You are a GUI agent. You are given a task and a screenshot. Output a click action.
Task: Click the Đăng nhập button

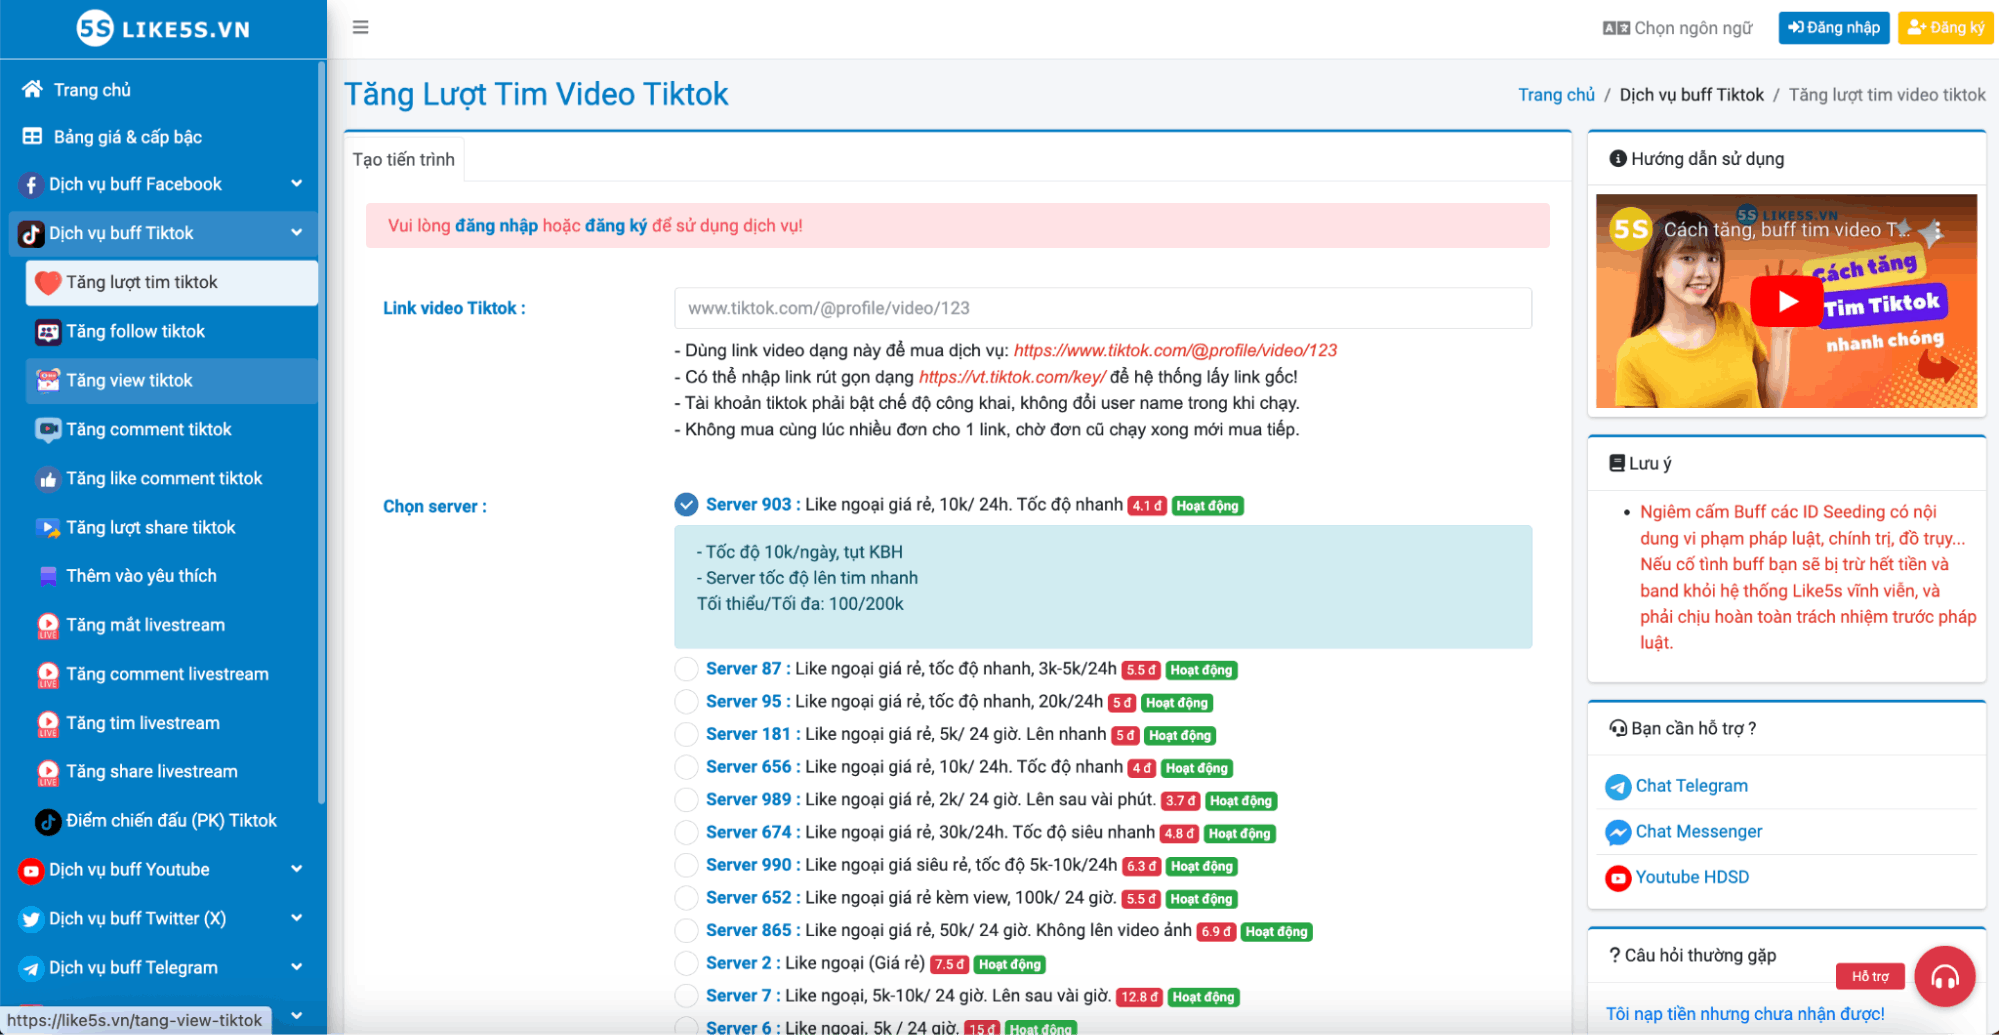pyautogui.click(x=1833, y=28)
